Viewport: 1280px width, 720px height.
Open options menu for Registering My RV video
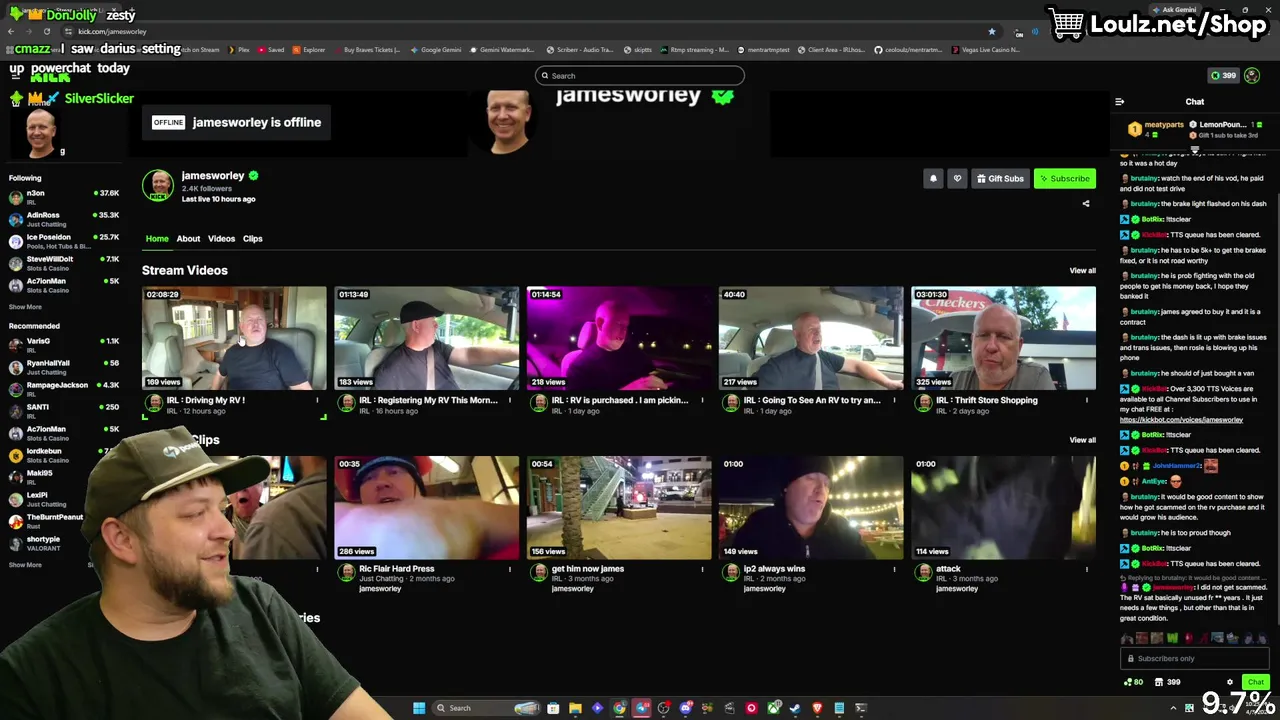[509, 401]
